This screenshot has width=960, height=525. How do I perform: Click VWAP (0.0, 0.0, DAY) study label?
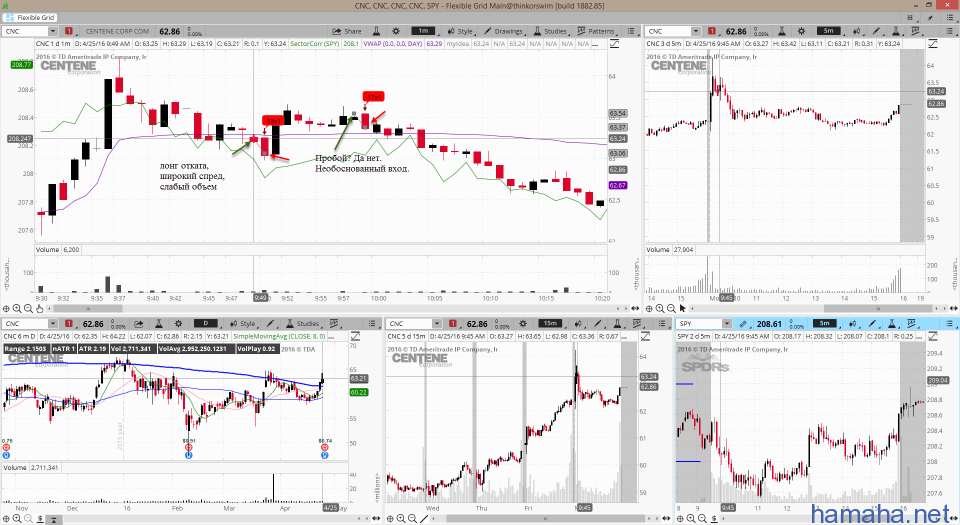392,43
